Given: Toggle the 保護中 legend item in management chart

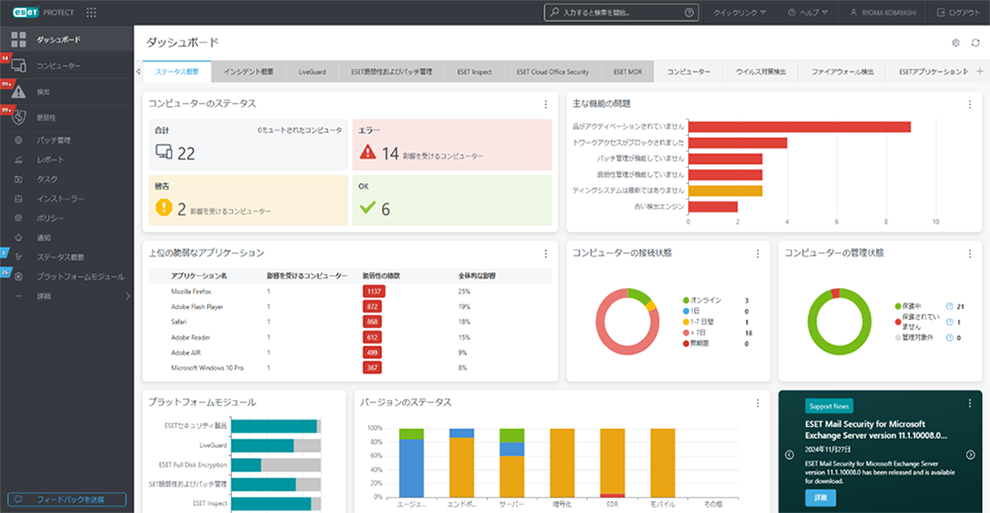Looking at the screenshot, I should pos(910,306).
